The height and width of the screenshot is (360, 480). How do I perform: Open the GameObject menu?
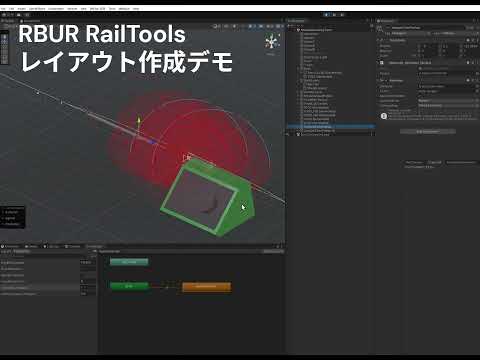[x=37, y=8]
